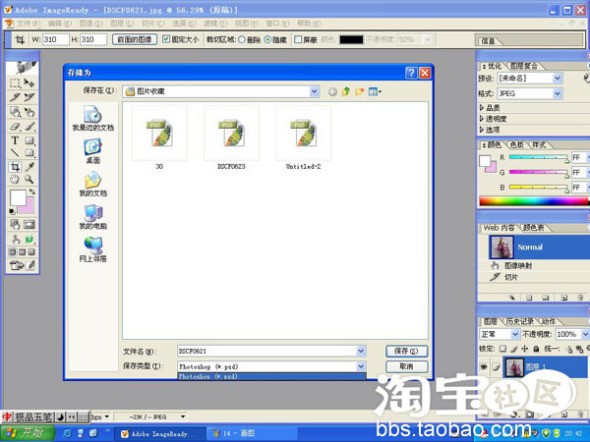The width and height of the screenshot is (590, 442).
Task: Select the Hand tool in toolbox
Action: pyautogui.click(x=15, y=179)
